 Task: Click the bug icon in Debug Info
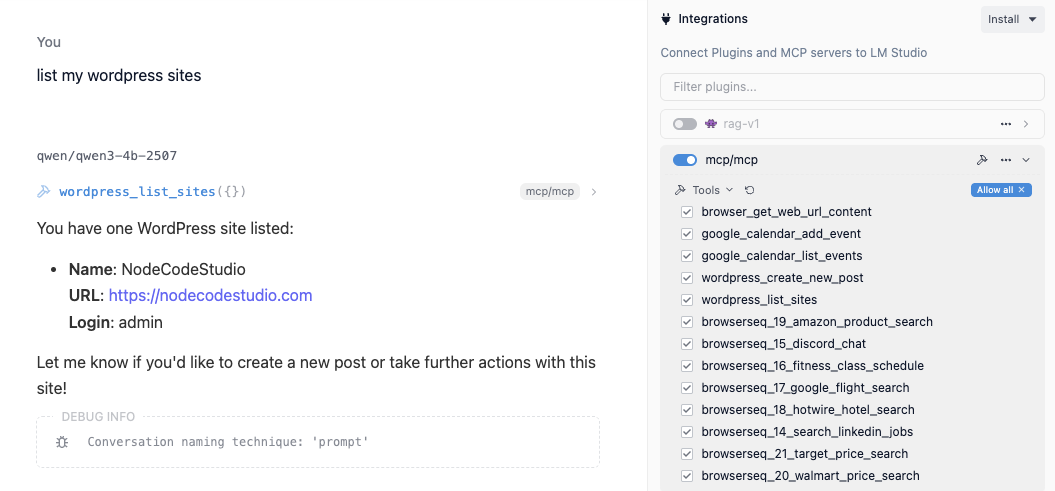click(62, 442)
